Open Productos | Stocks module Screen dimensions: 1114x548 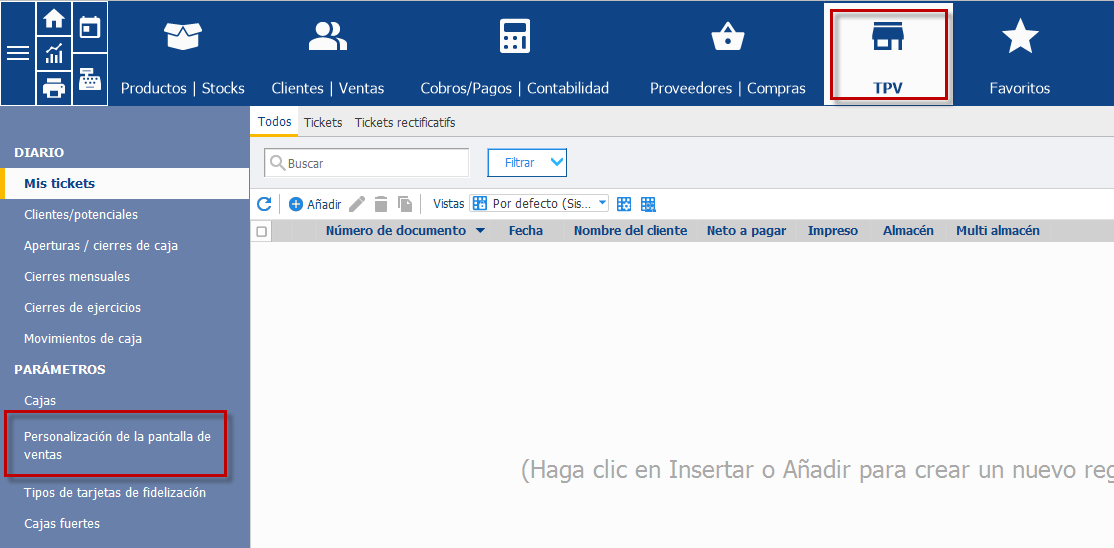(x=183, y=57)
